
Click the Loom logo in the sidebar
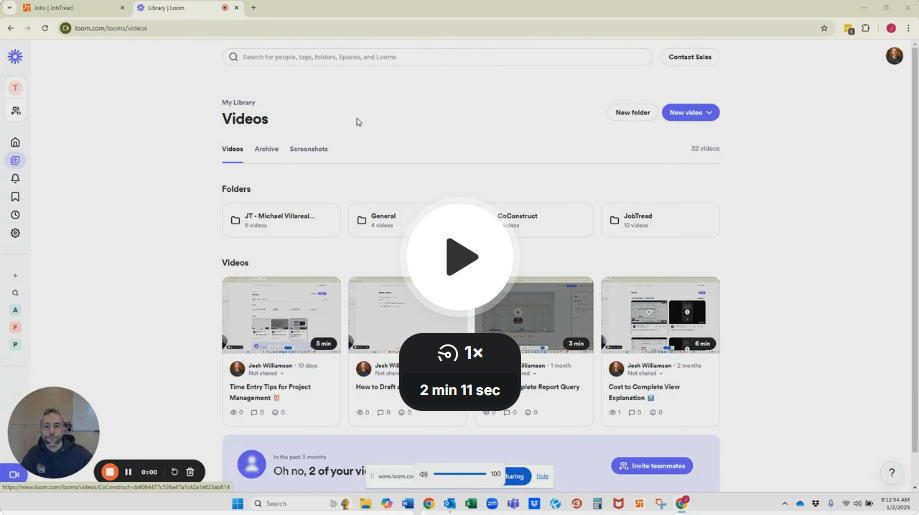pos(15,56)
